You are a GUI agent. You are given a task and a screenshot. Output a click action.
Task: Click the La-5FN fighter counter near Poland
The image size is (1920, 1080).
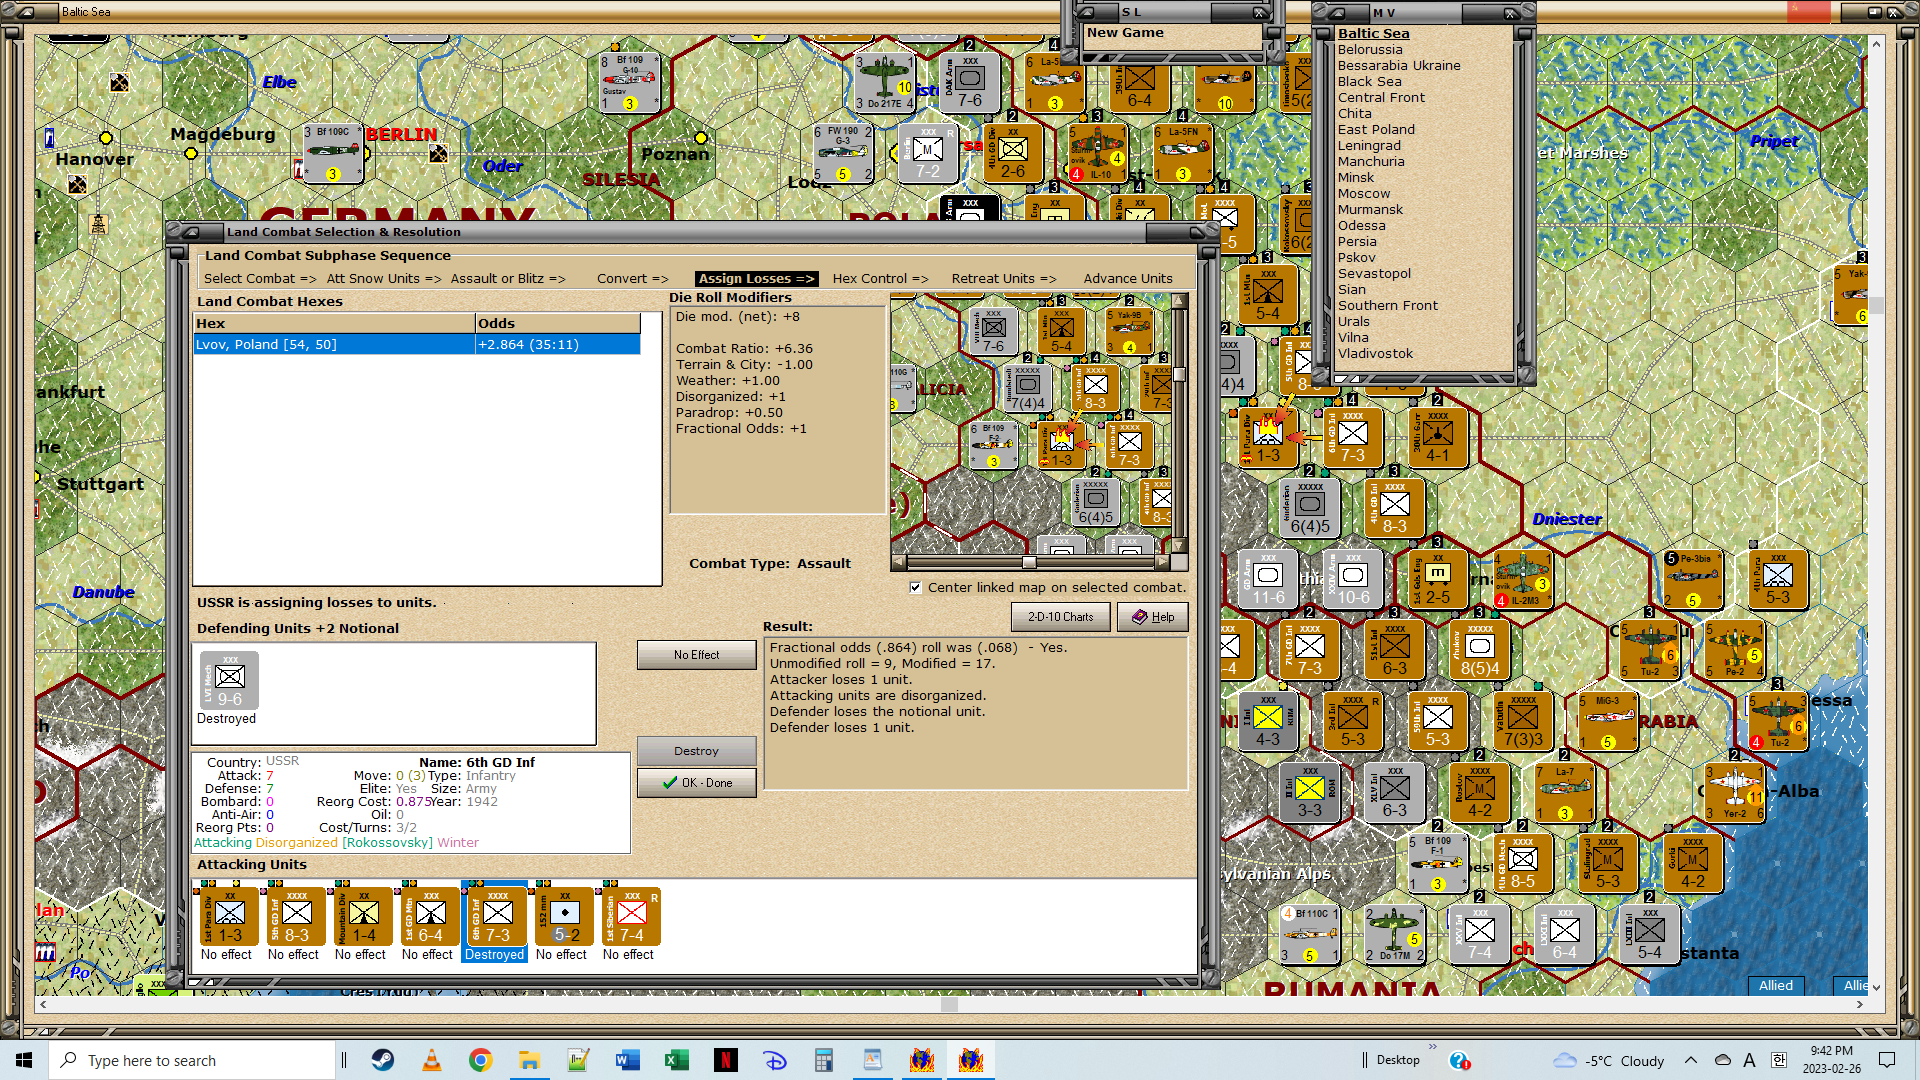[x=1182, y=153]
